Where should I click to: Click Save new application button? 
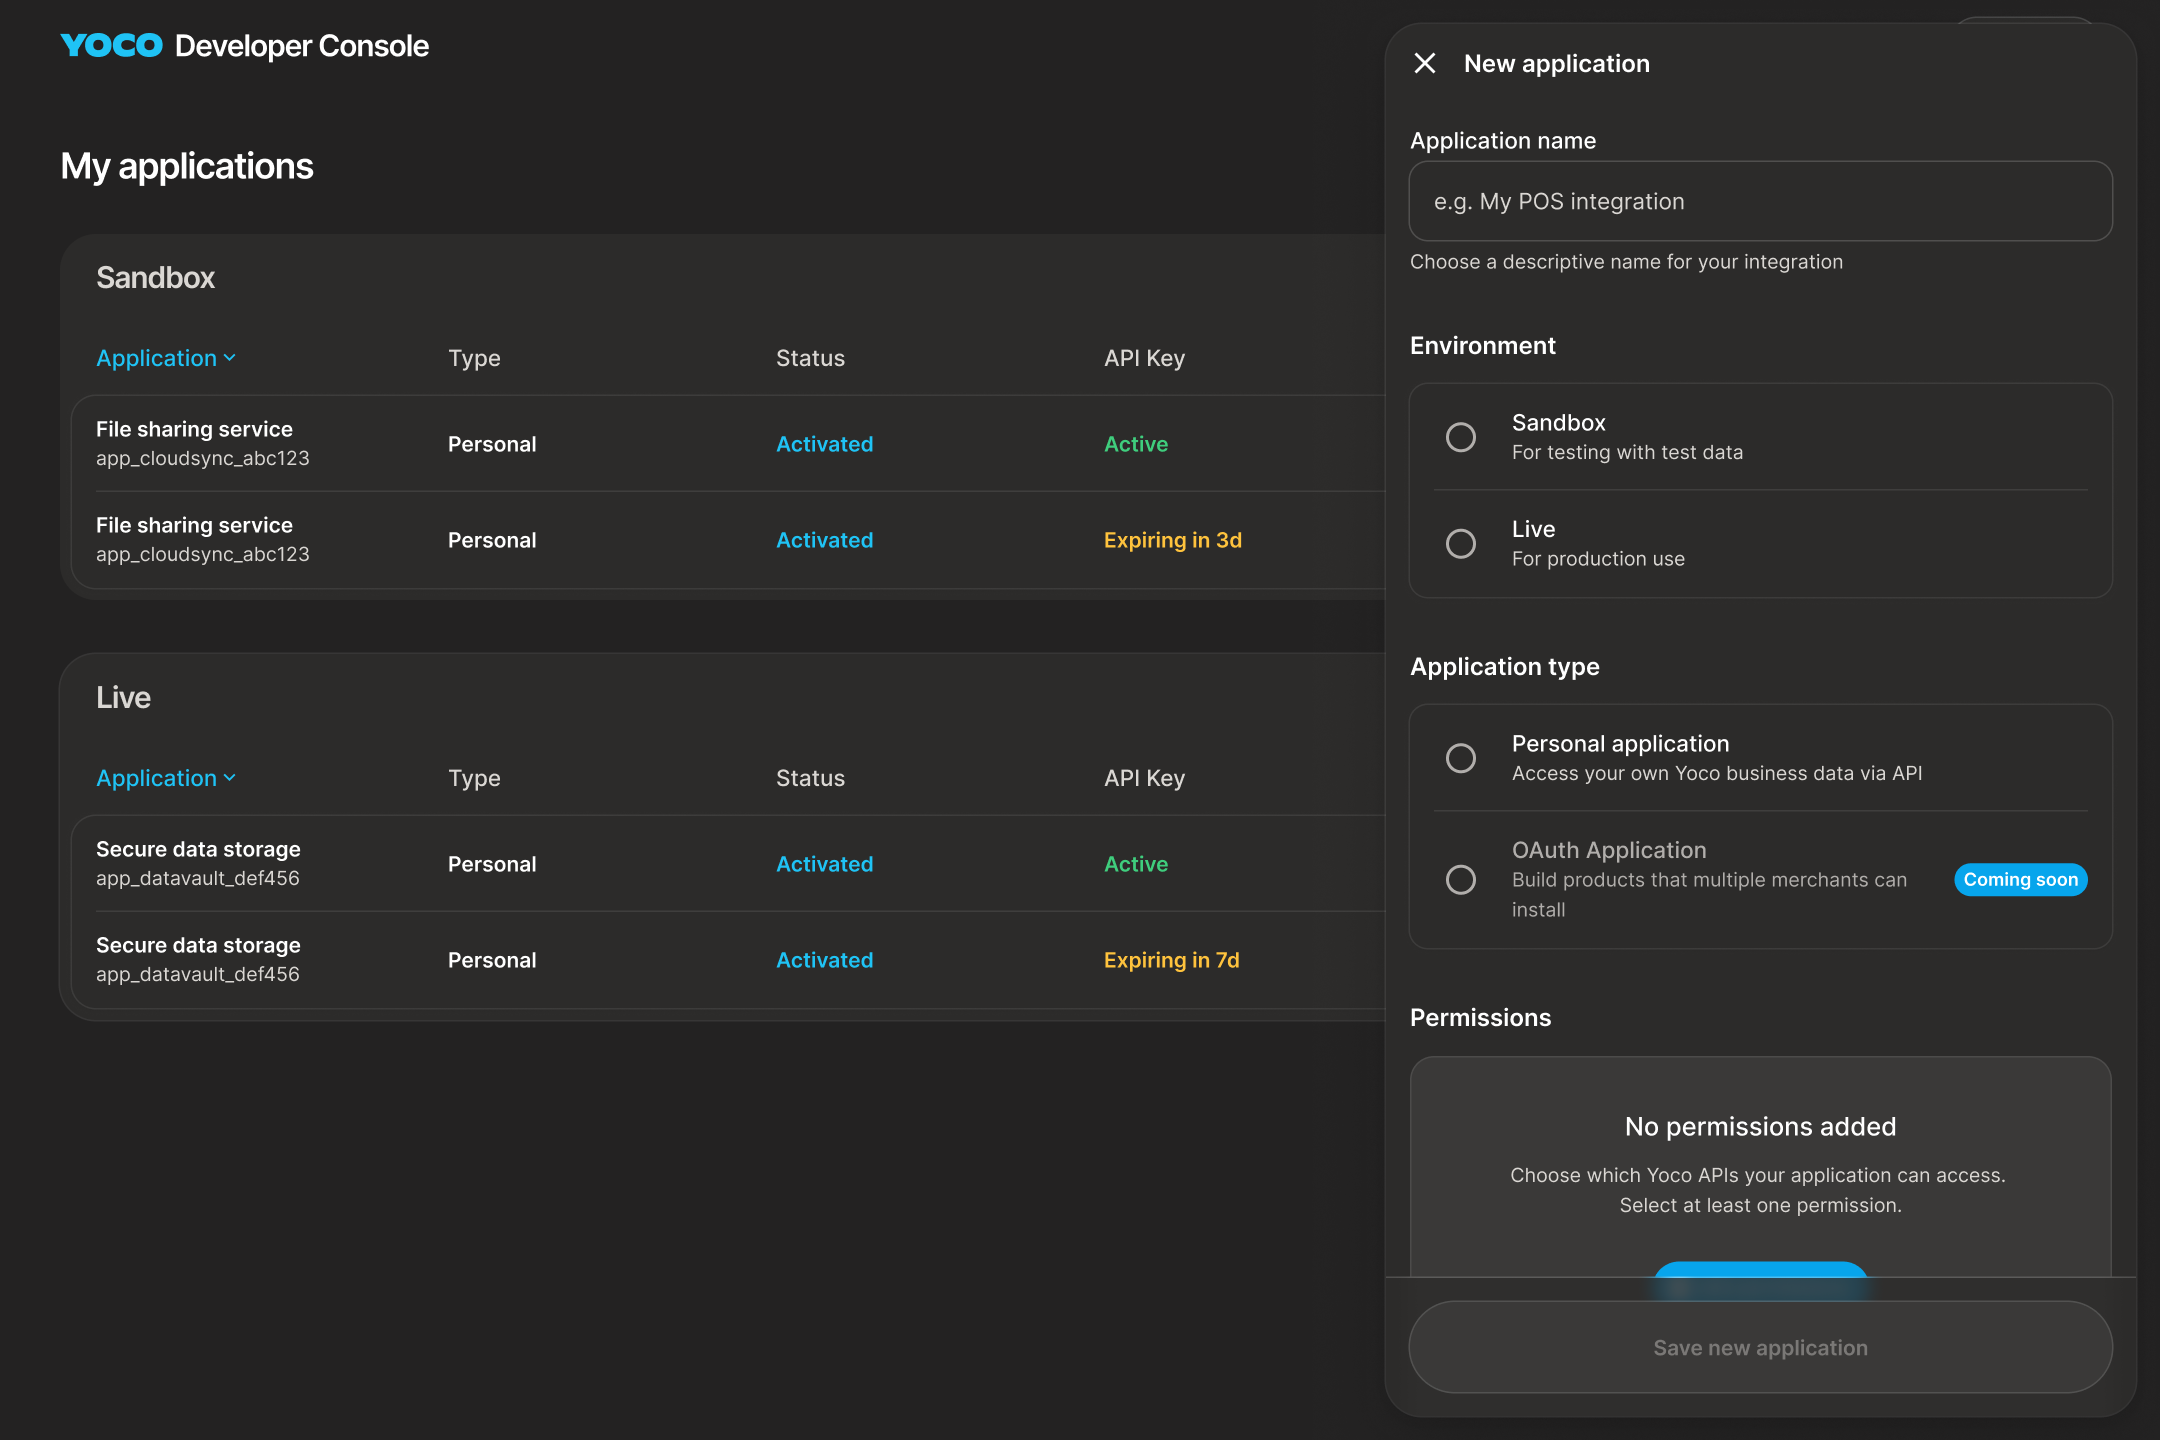[1760, 1347]
